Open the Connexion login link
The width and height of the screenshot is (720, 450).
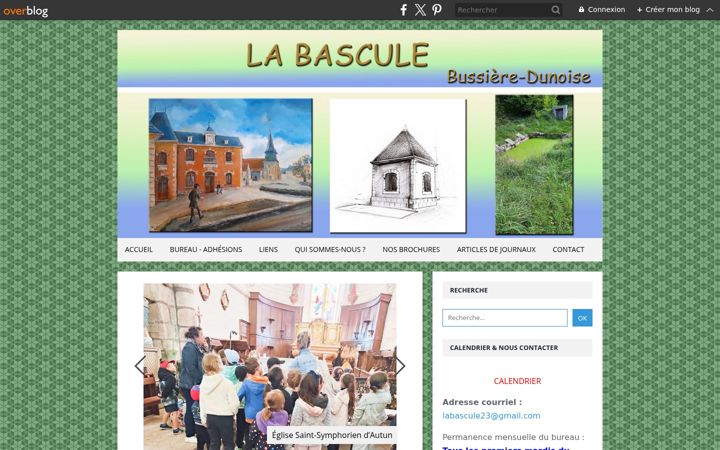point(602,9)
